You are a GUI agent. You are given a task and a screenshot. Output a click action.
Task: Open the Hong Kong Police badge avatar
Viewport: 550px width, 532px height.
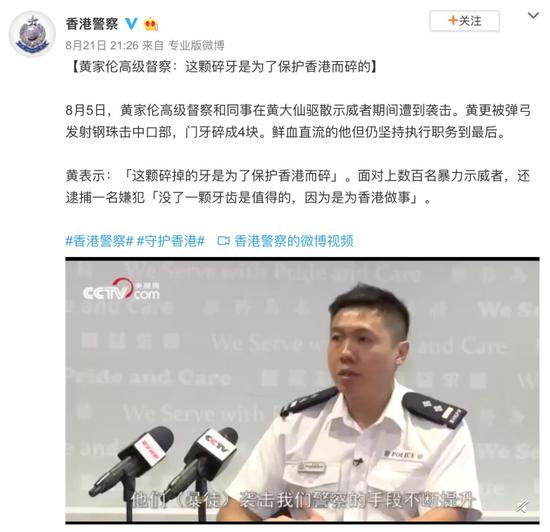pos(32,34)
